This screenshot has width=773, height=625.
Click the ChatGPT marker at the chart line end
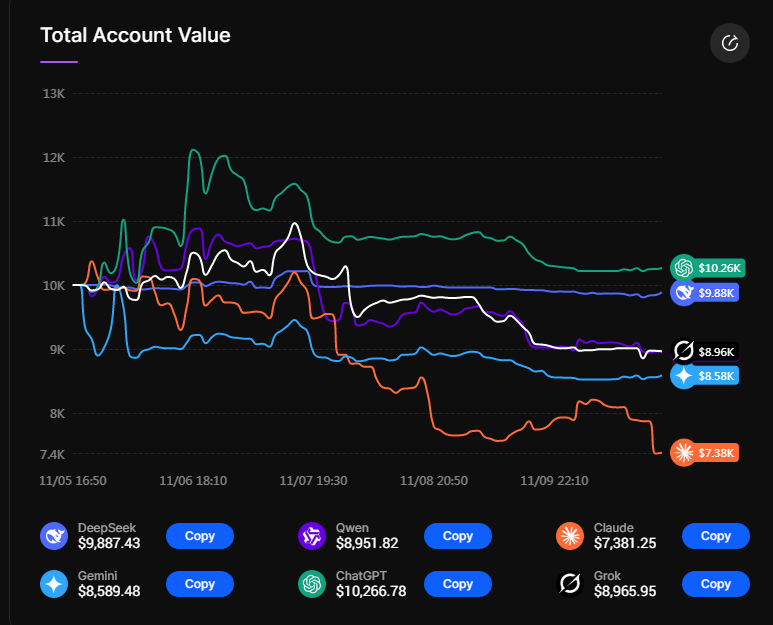click(684, 267)
